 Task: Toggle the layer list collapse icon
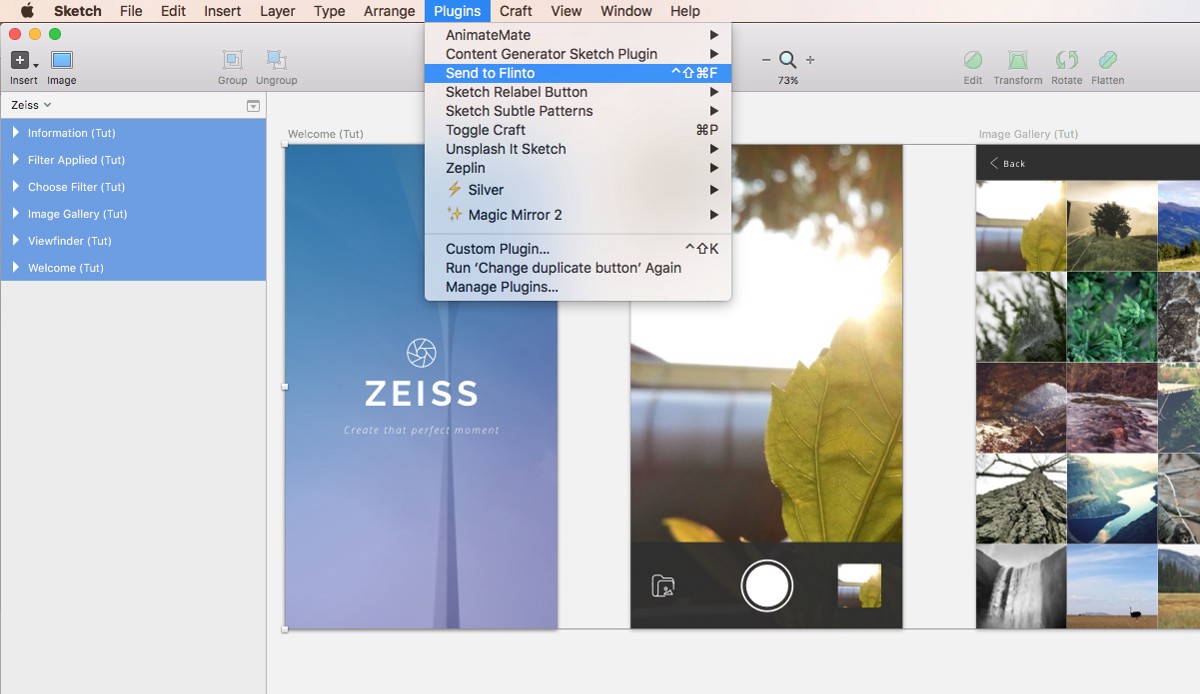253,106
